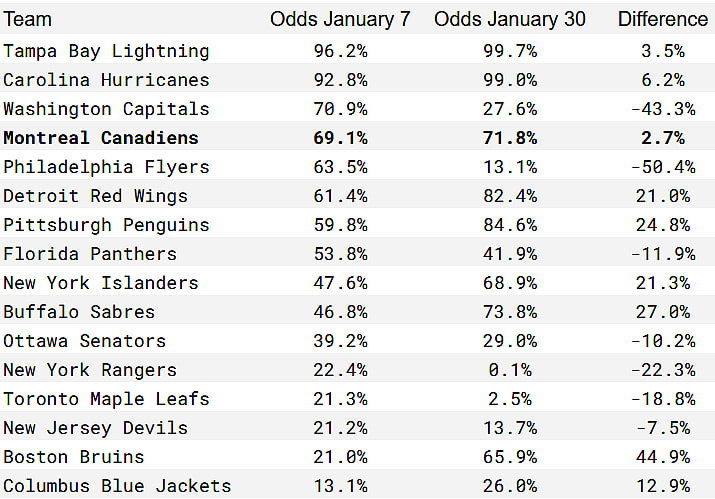
Task: Click Florida Panthers' 53.8% January 7 odds
Action: coord(340,254)
